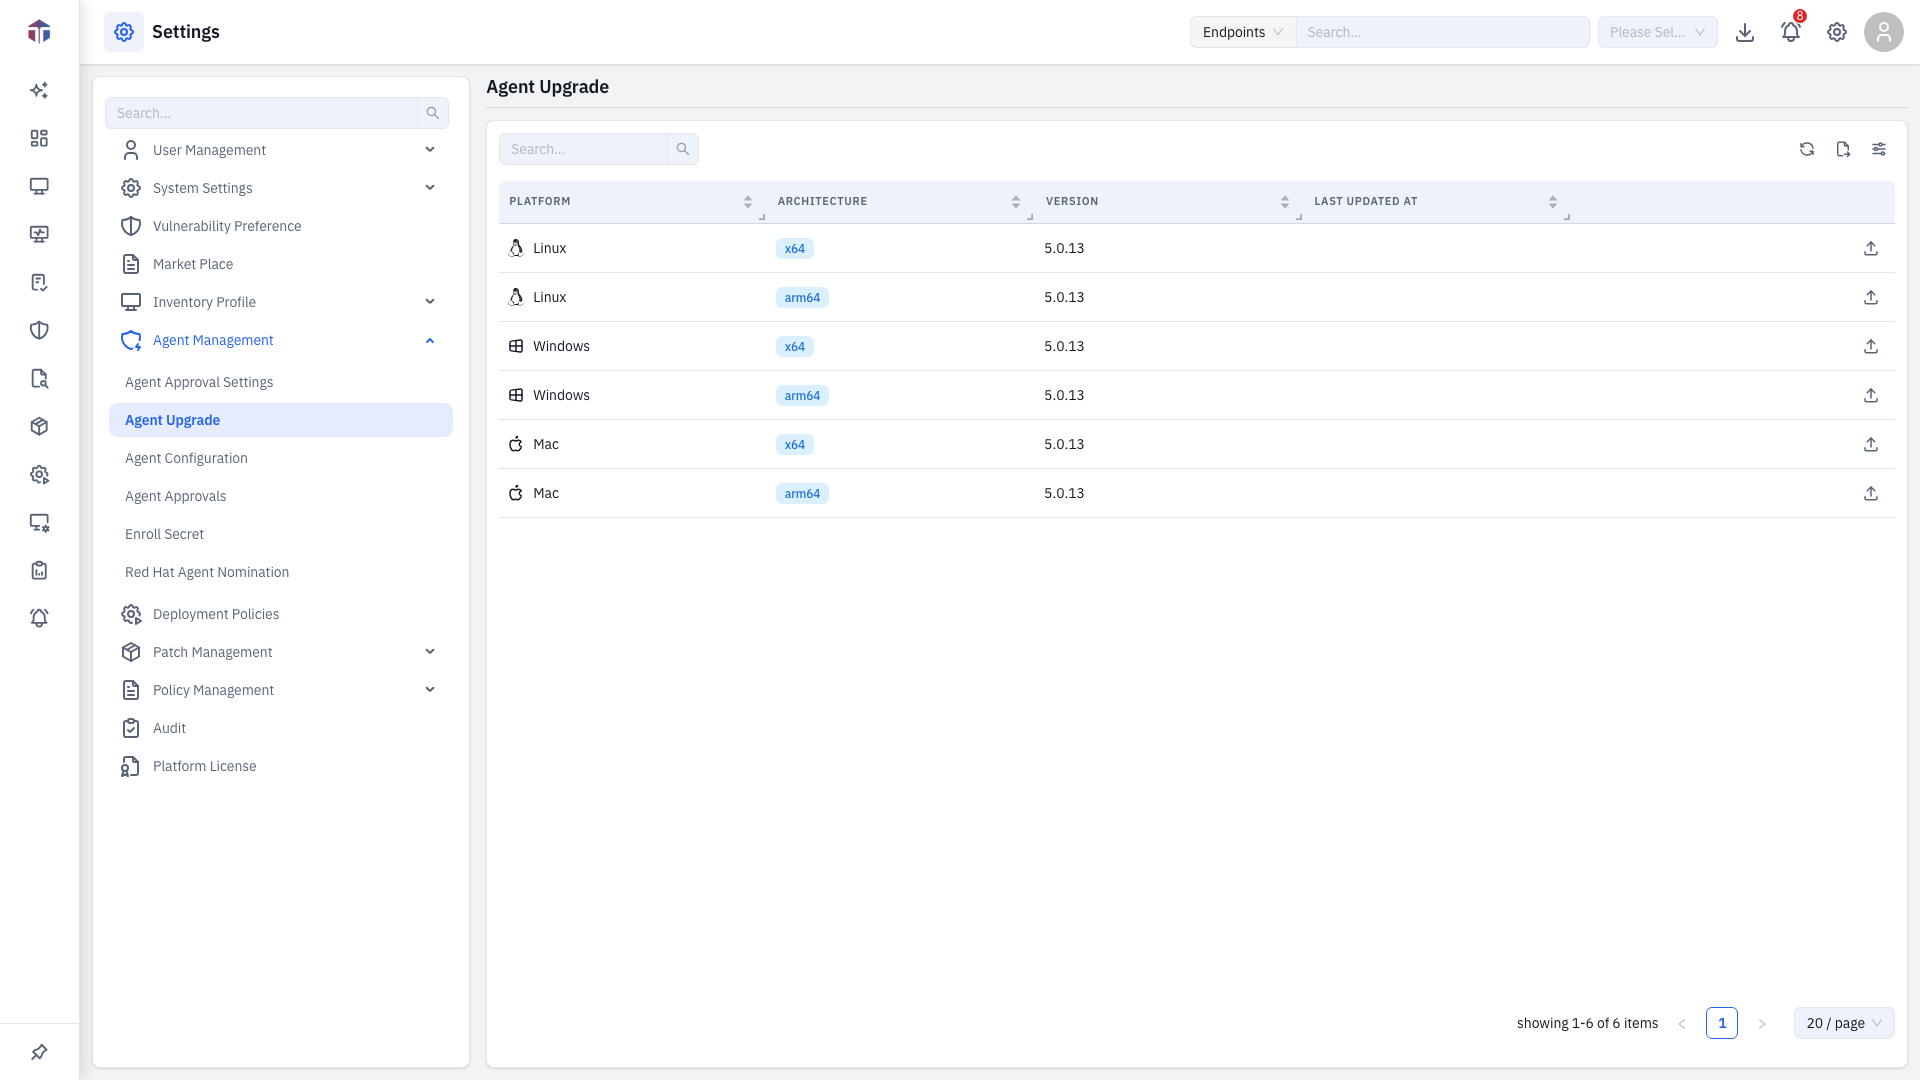Upload agent for Linux x64 row
Image resolution: width=1920 pixels, height=1080 pixels.
tap(1871, 248)
